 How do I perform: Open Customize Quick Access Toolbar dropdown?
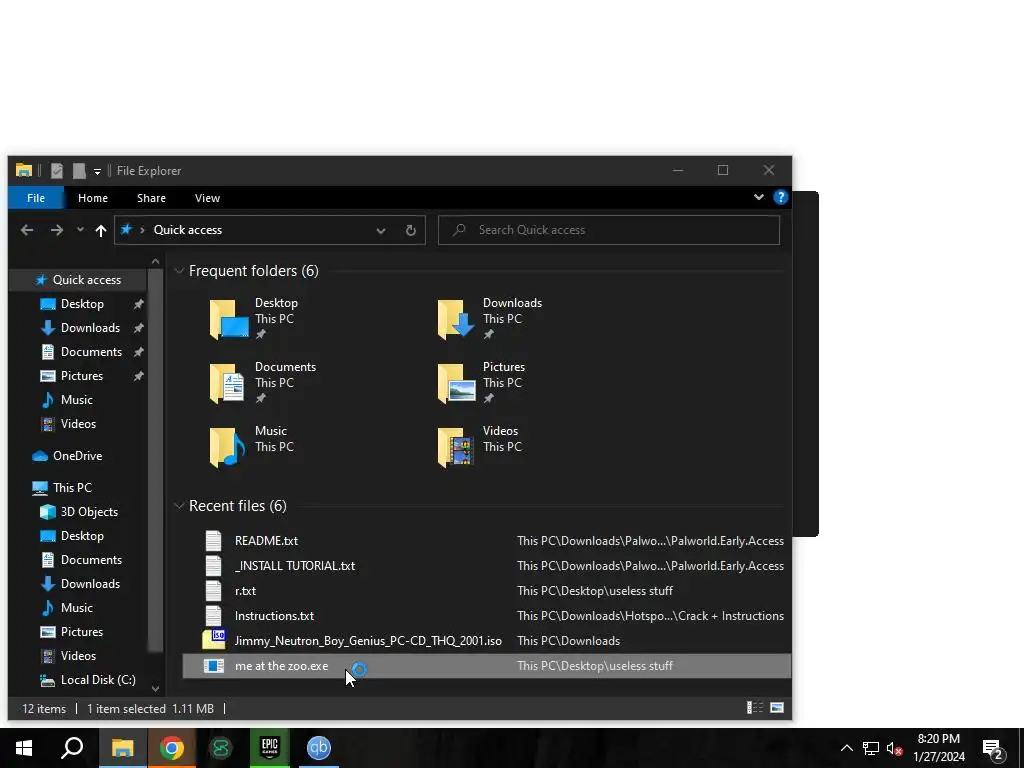(x=97, y=172)
